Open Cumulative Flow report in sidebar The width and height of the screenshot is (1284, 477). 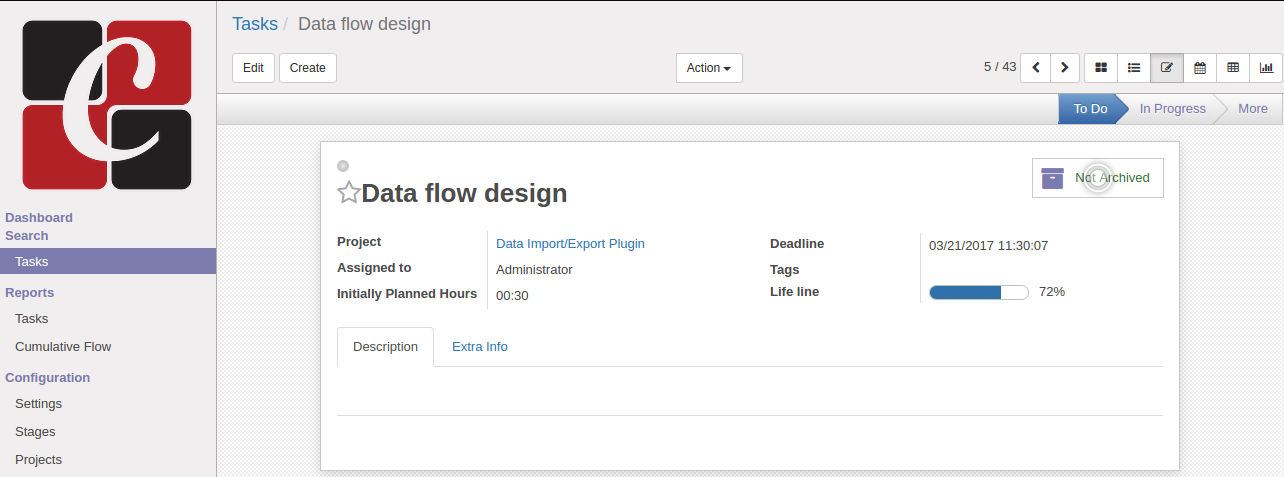click(63, 347)
